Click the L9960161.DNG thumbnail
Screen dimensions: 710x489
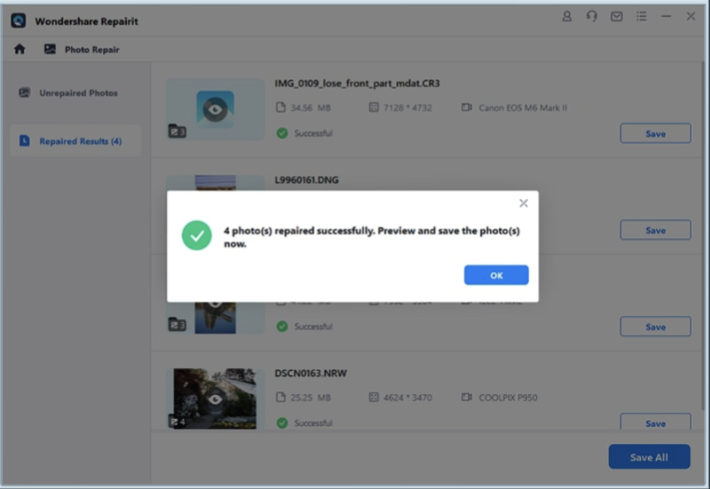point(215,183)
